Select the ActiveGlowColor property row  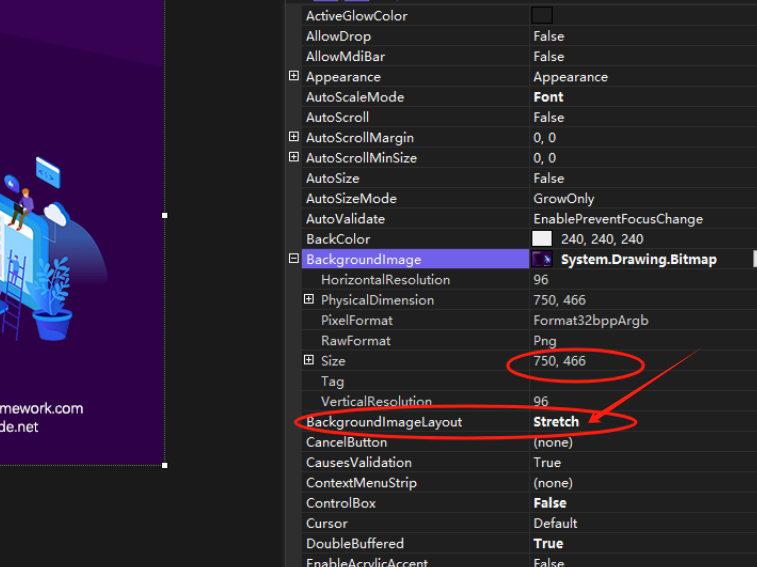[x=529, y=15]
